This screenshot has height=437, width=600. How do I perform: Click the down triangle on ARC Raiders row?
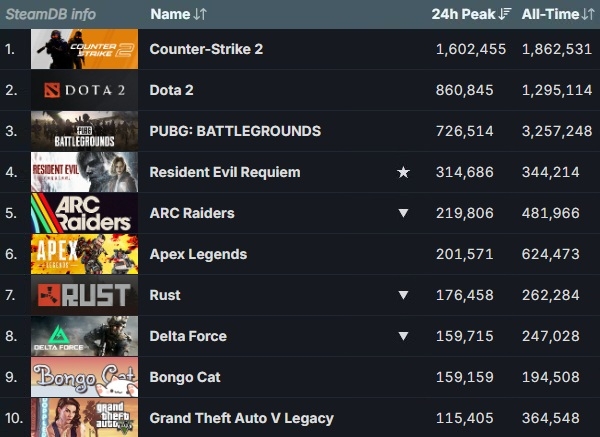point(403,213)
